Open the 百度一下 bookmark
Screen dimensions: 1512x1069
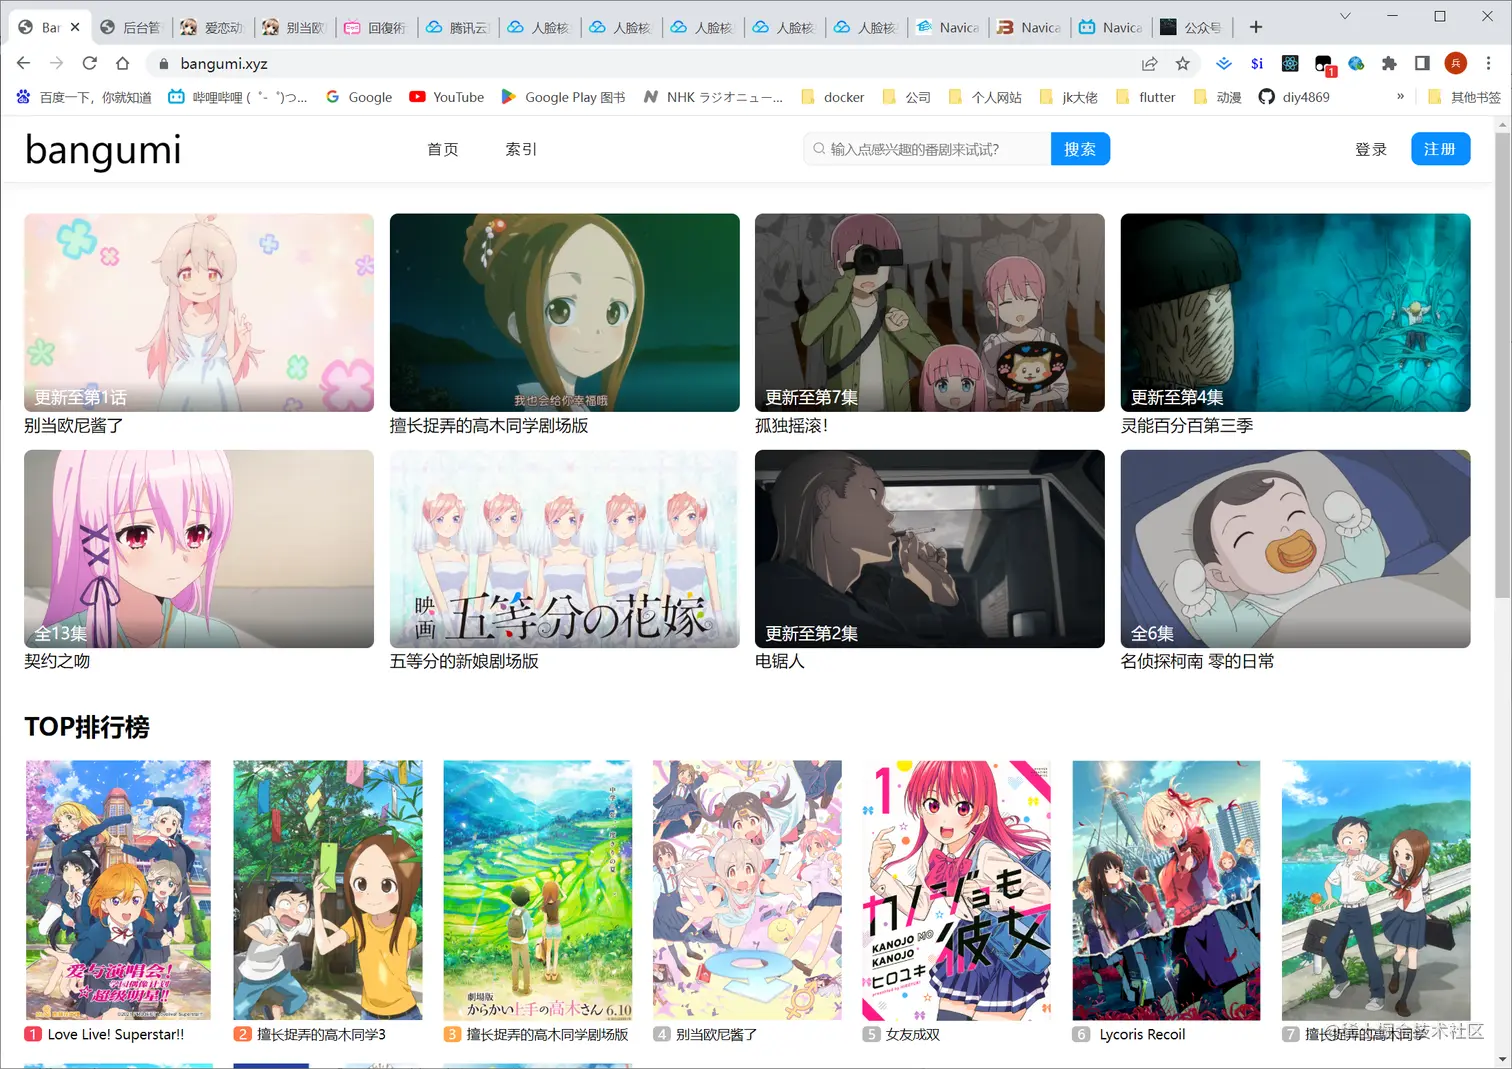[84, 97]
